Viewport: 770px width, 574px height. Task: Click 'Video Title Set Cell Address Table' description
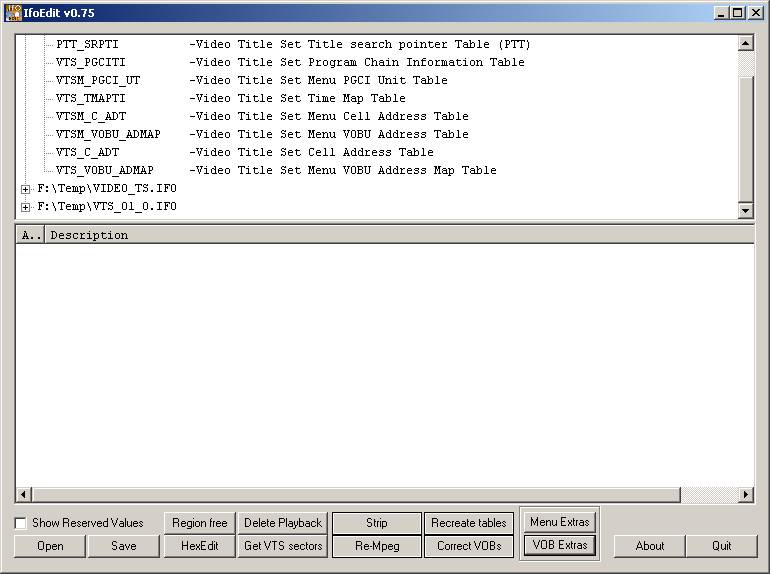314,152
